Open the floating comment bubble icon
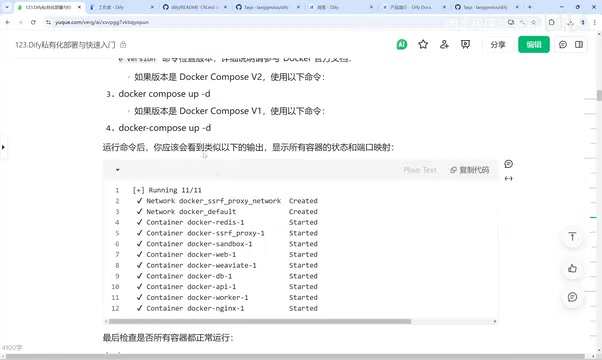Image resolution: width=602 pixels, height=360 pixels. coord(572,297)
